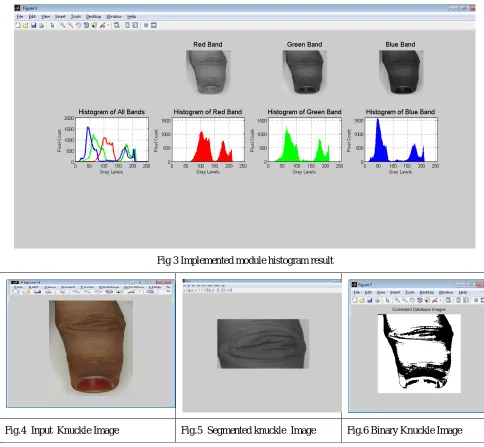Open the Window menu in Figure 7
Viewport: 484px width, 447px height.
point(446,292)
